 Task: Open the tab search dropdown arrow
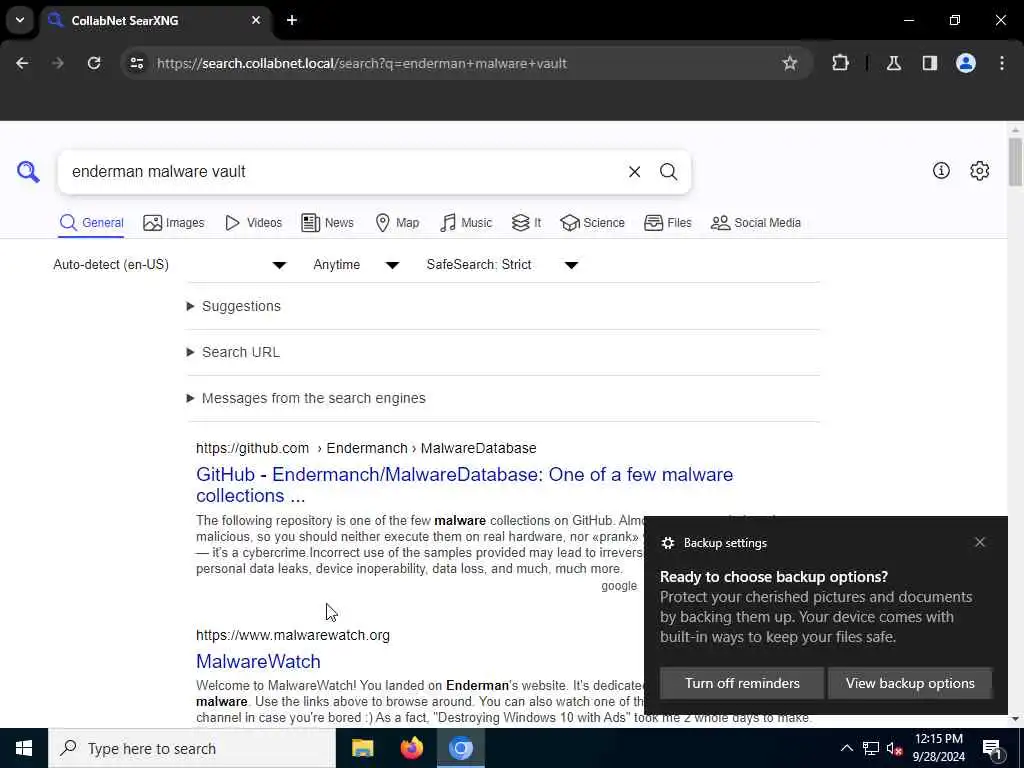20,20
